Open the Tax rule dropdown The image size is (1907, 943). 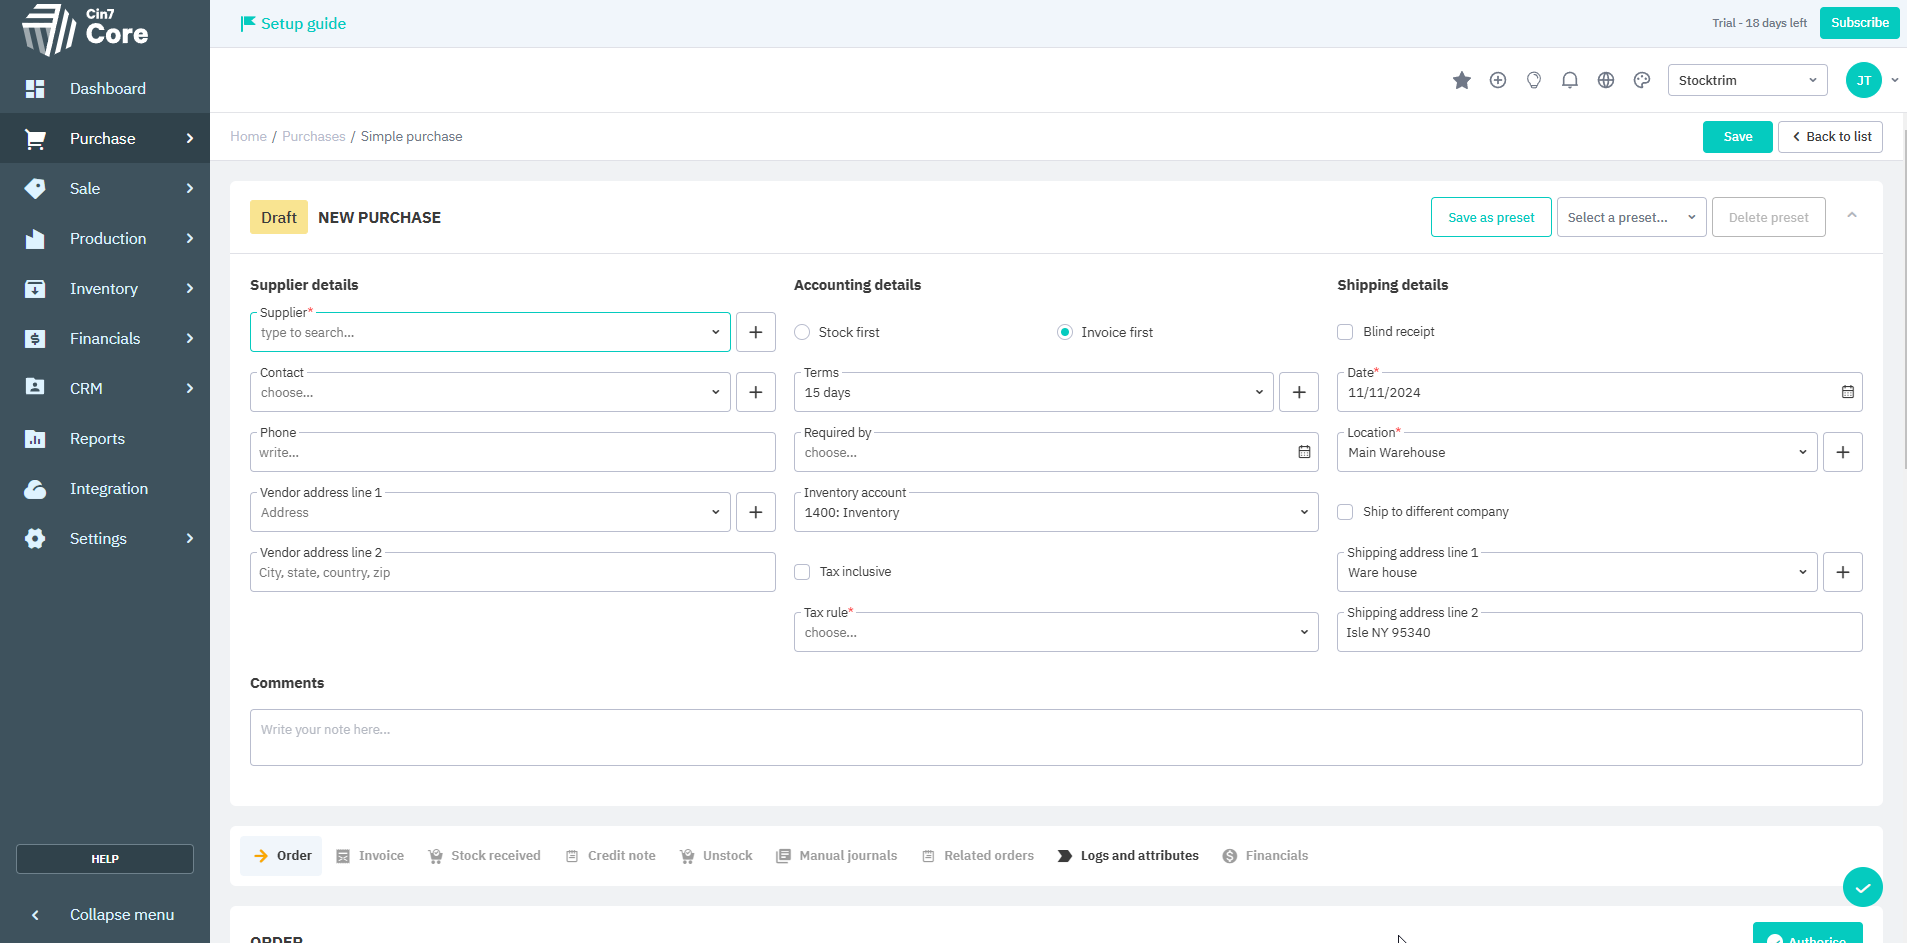1055,632
